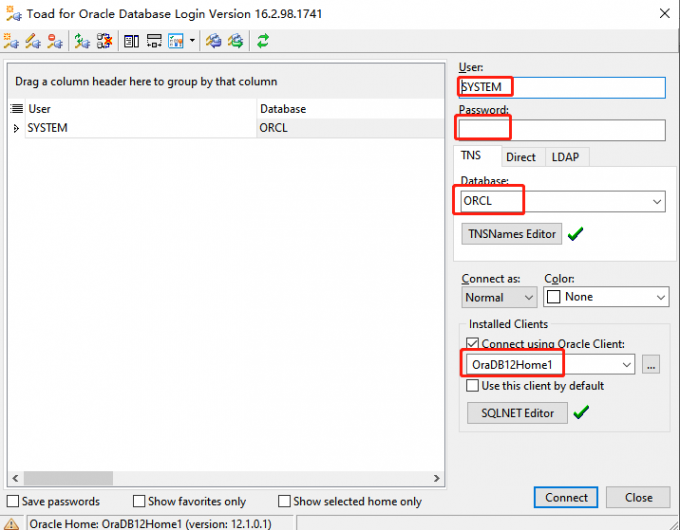This screenshot has width=680, height=530.
Task: Click the row indicator header grid icon
Action: pyautogui.click(x=16, y=108)
